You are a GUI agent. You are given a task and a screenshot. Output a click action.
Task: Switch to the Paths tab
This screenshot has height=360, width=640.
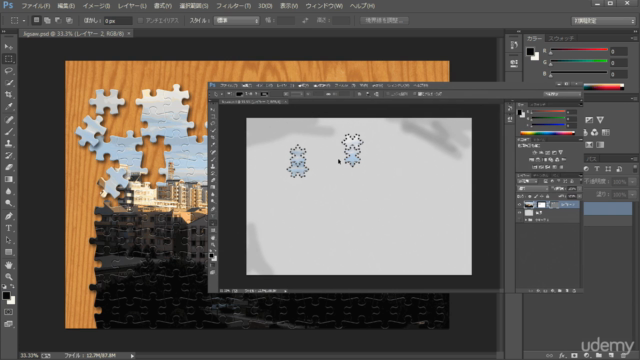(x=591, y=159)
